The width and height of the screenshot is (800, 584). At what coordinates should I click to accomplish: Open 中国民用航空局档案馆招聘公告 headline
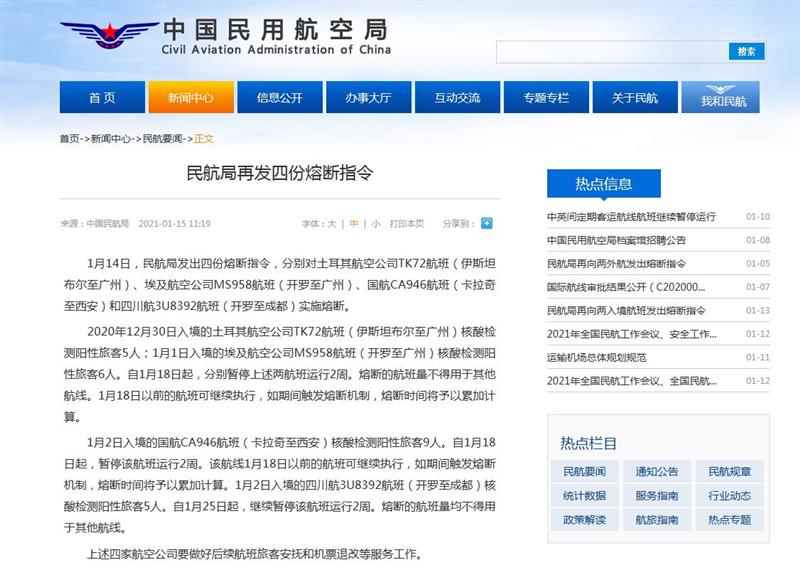tap(617, 240)
